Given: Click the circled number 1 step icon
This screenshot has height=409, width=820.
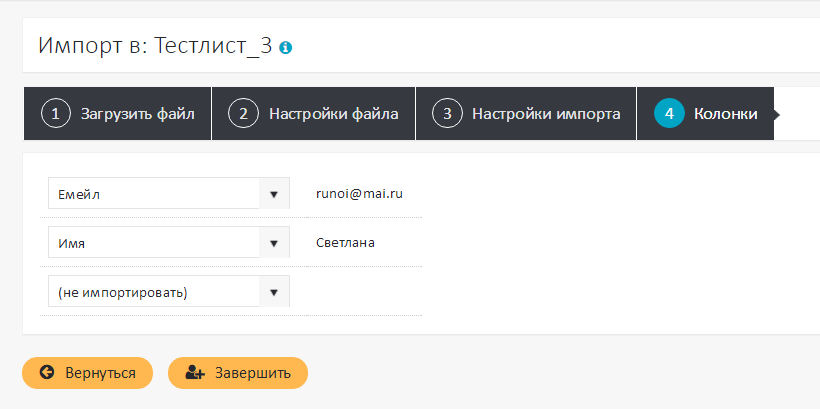Looking at the screenshot, I should [55, 113].
